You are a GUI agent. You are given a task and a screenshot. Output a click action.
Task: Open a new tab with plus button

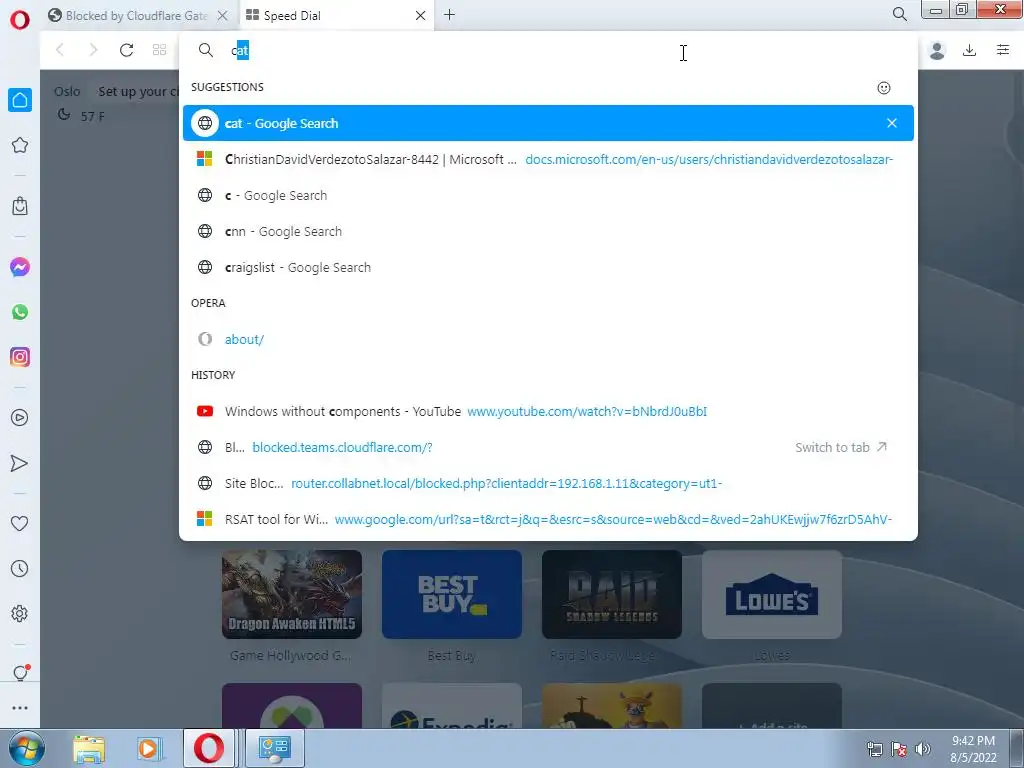click(x=449, y=15)
